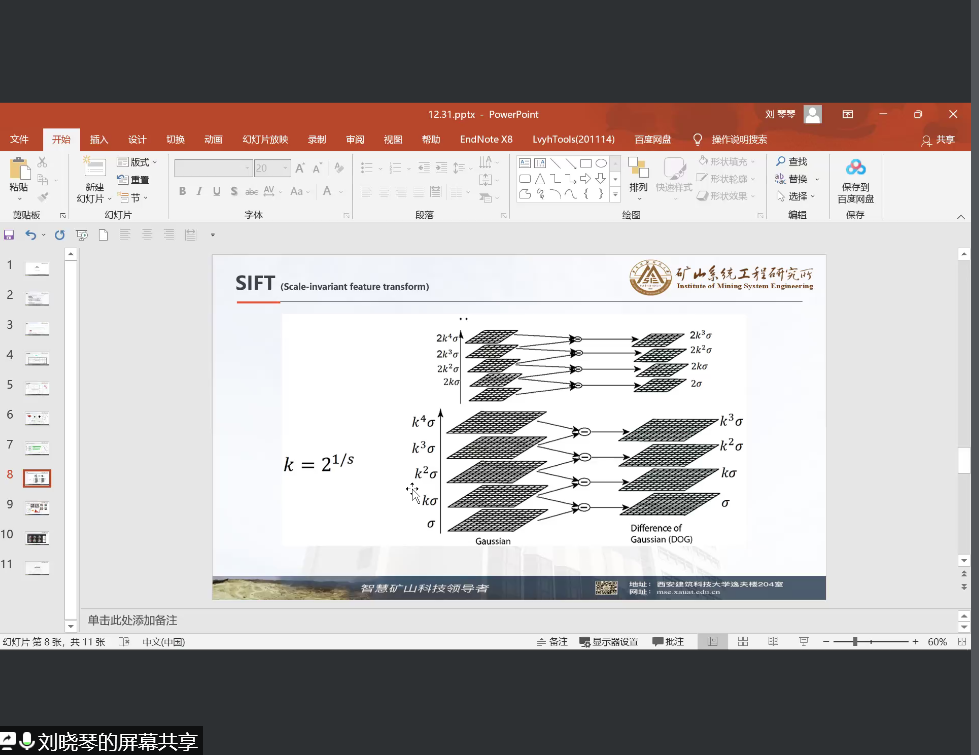979x755 pixels.
Task: Switch to Normal view icon
Action: [712, 641]
